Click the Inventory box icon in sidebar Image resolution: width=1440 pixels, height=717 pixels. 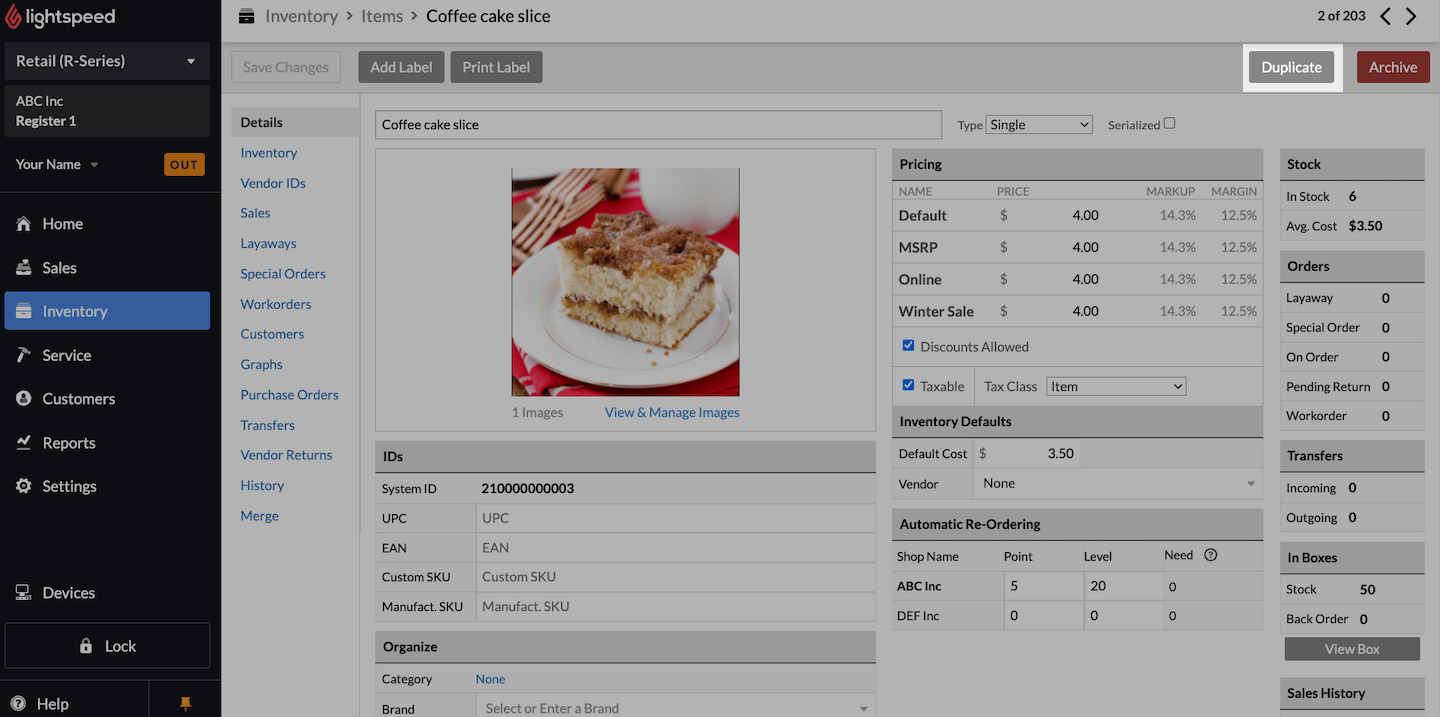click(x=24, y=311)
